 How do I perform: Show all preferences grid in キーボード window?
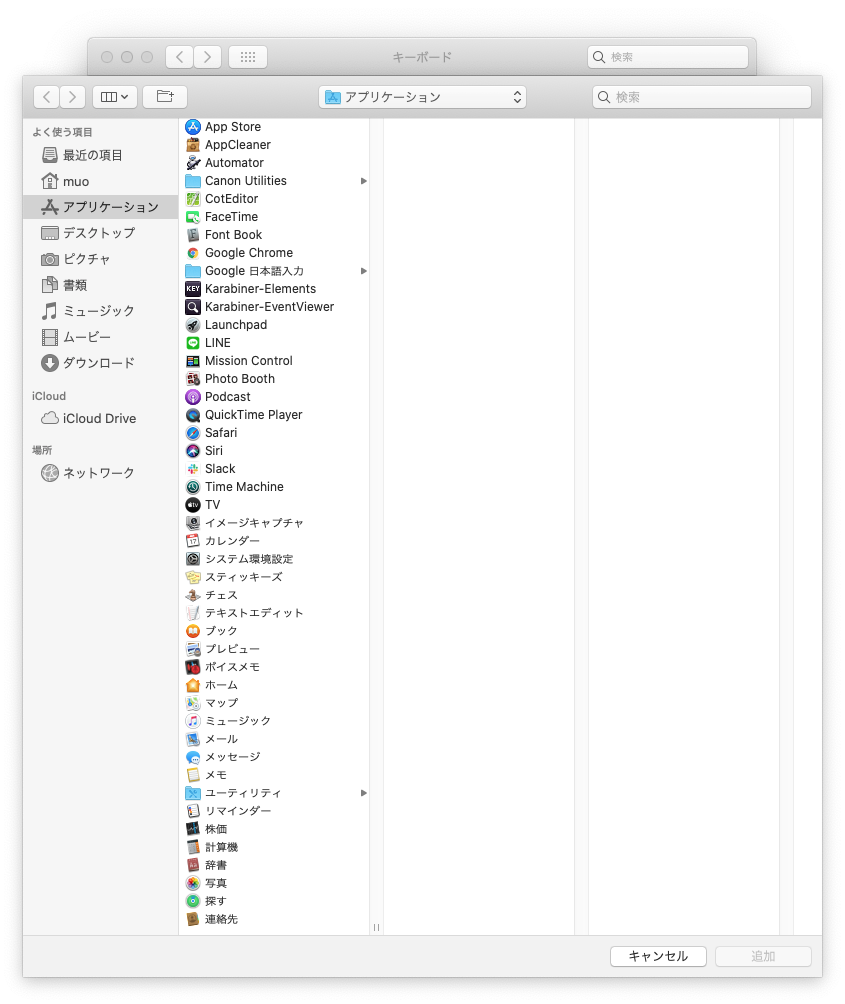click(248, 57)
